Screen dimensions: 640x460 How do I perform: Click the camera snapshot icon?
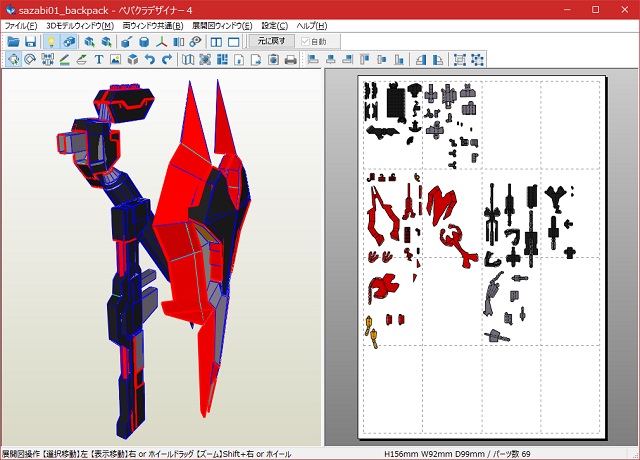273,60
